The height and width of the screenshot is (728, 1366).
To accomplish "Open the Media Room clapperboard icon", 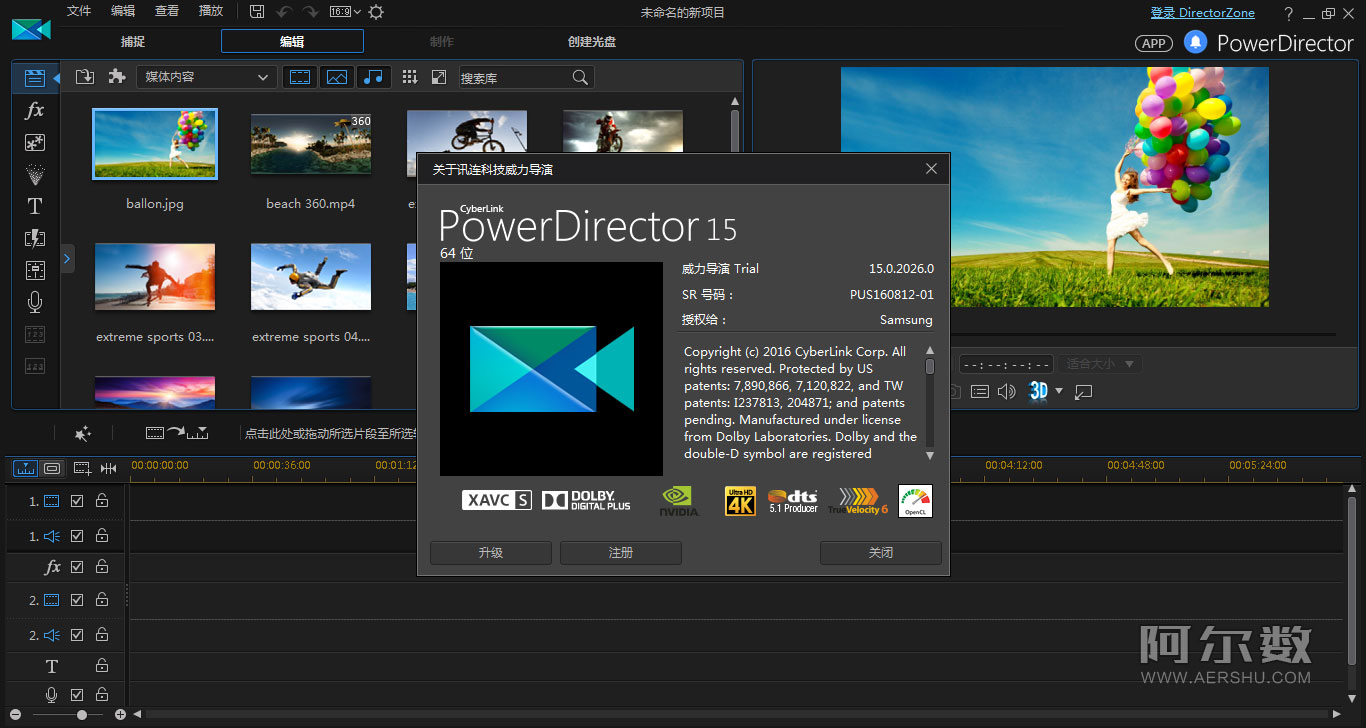I will click(x=35, y=78).
